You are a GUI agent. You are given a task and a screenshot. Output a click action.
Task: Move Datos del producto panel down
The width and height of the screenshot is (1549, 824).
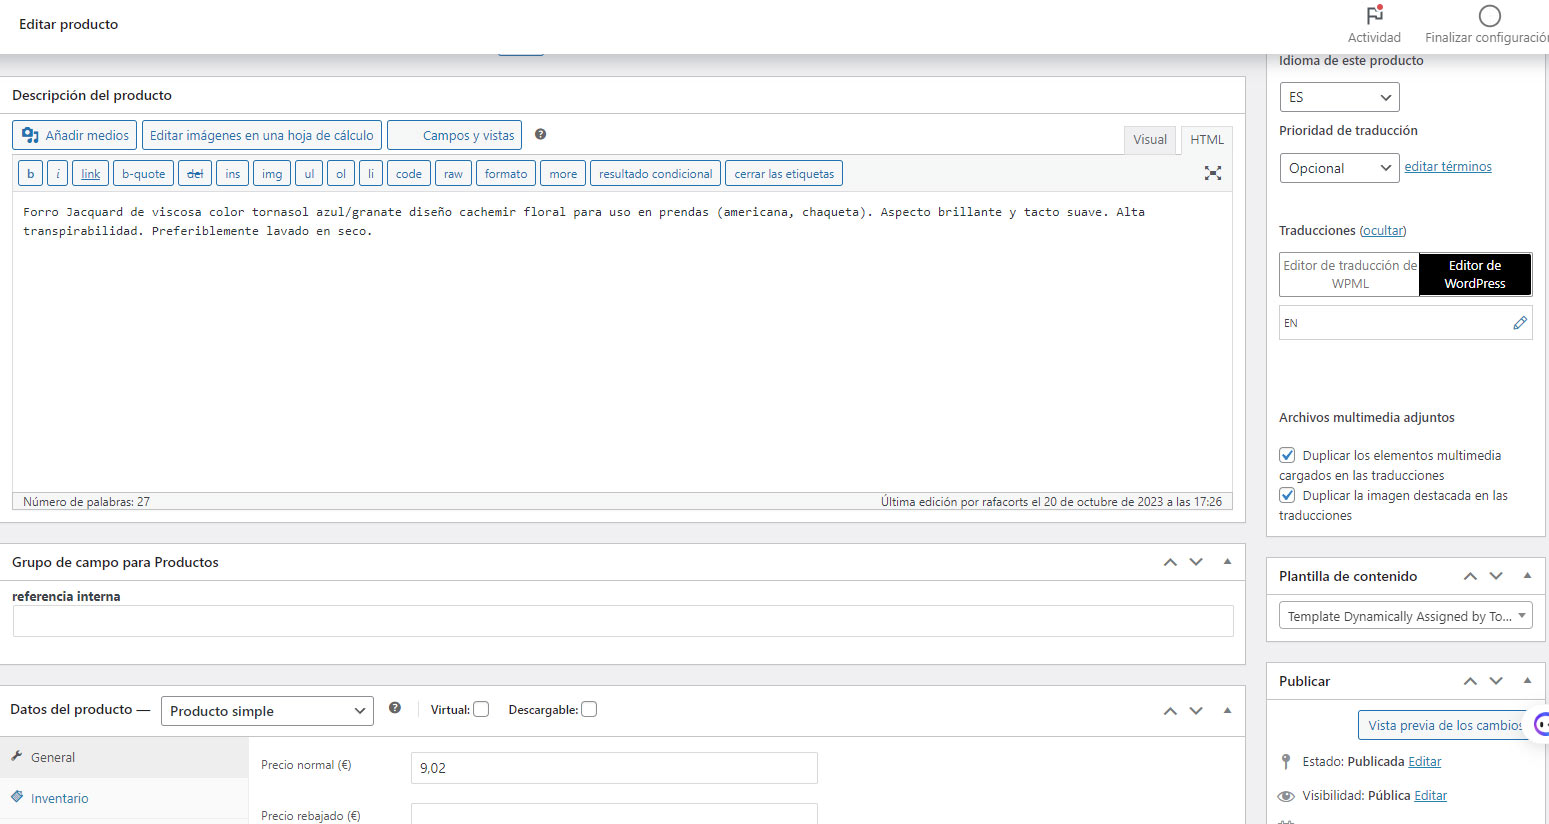[1196, 710]
